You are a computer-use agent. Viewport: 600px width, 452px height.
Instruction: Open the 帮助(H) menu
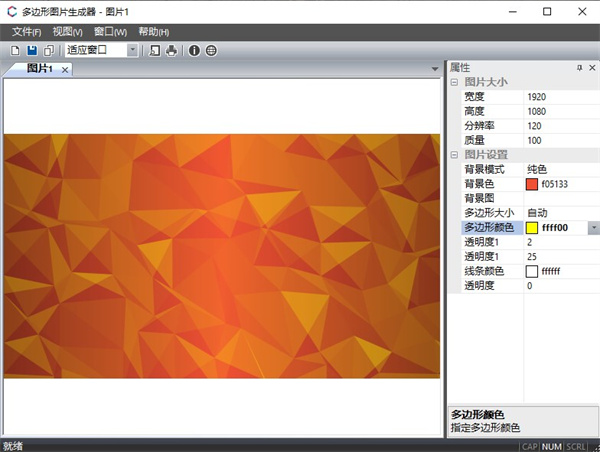(153, 32)
